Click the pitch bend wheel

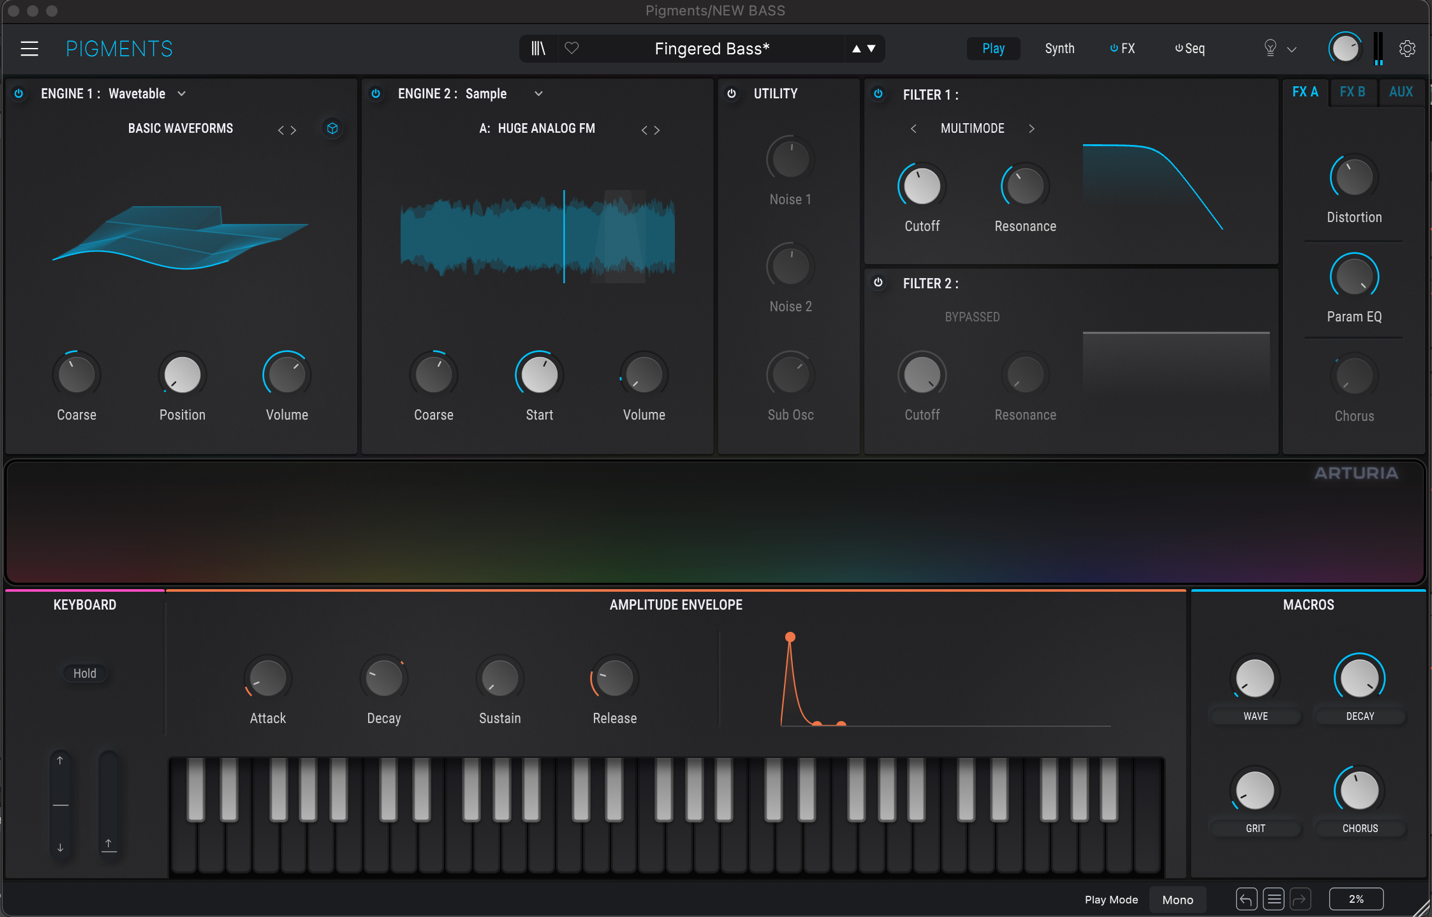coord(61,804)
